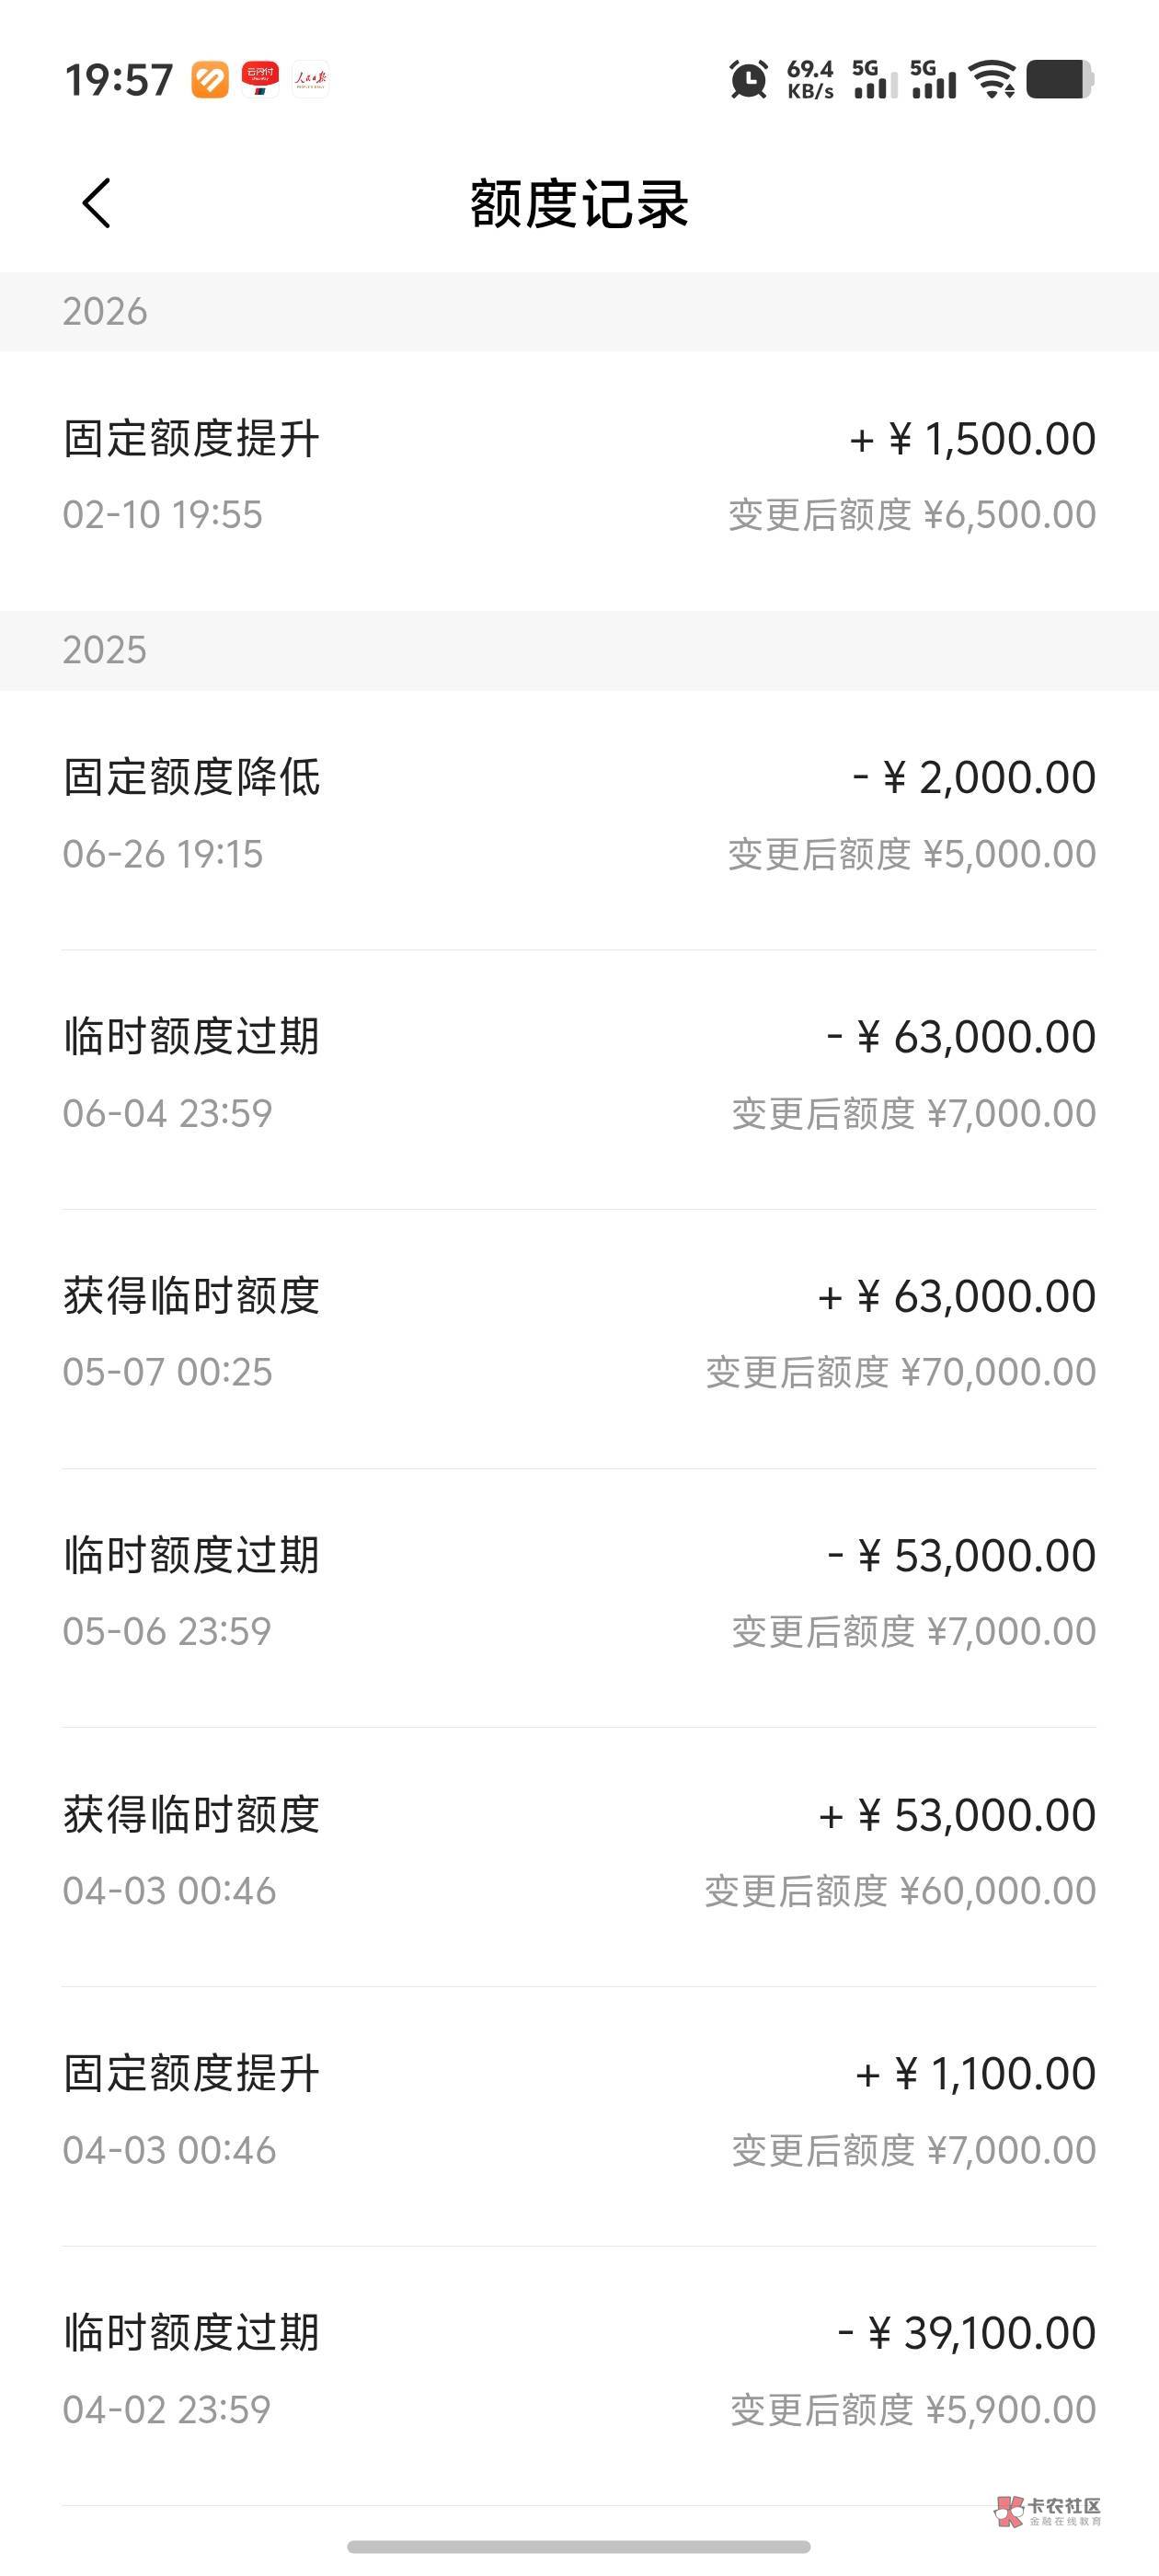Screen dimensions: 1159x2576
Task: Tap the 69.4 KB/s network speed indicator
Action: pos(809,79)
